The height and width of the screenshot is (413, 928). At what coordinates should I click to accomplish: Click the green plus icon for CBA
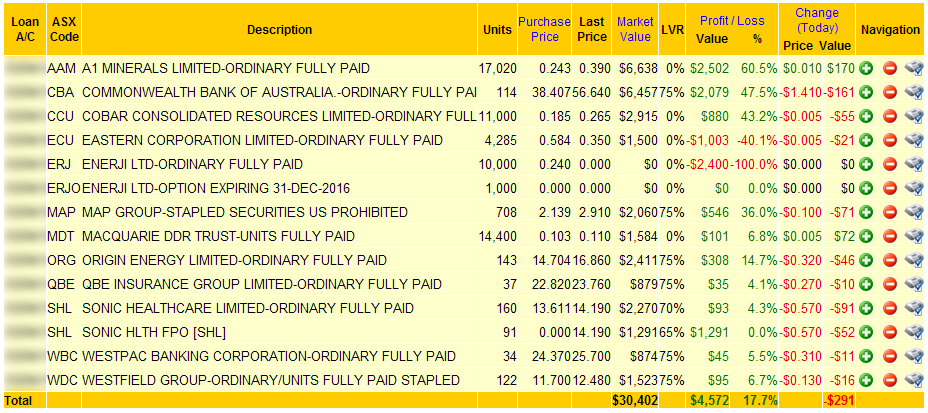point(868,92)
